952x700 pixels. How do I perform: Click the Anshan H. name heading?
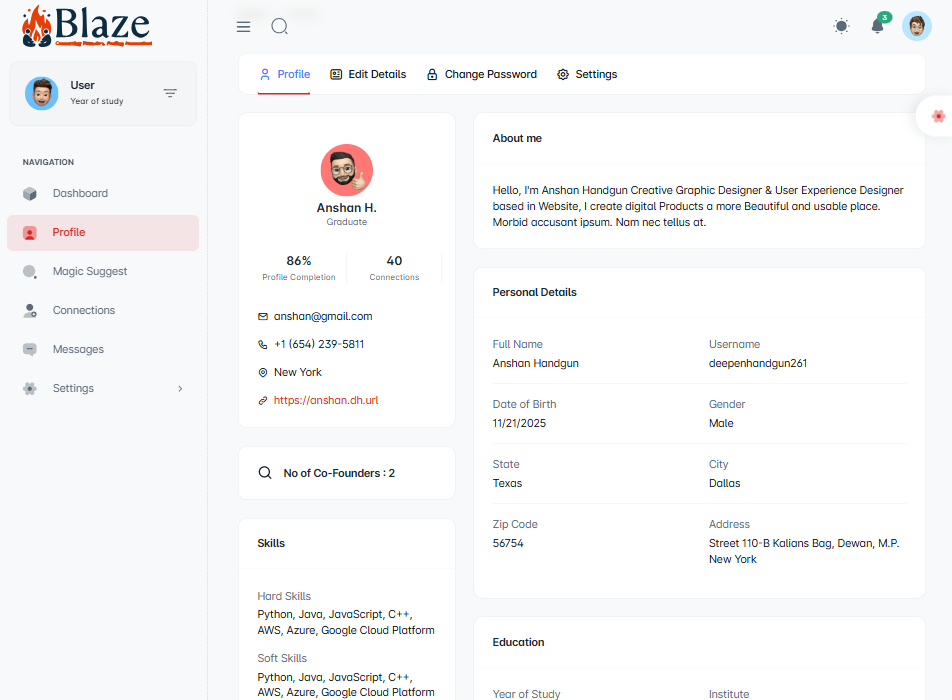coord(347,208)
